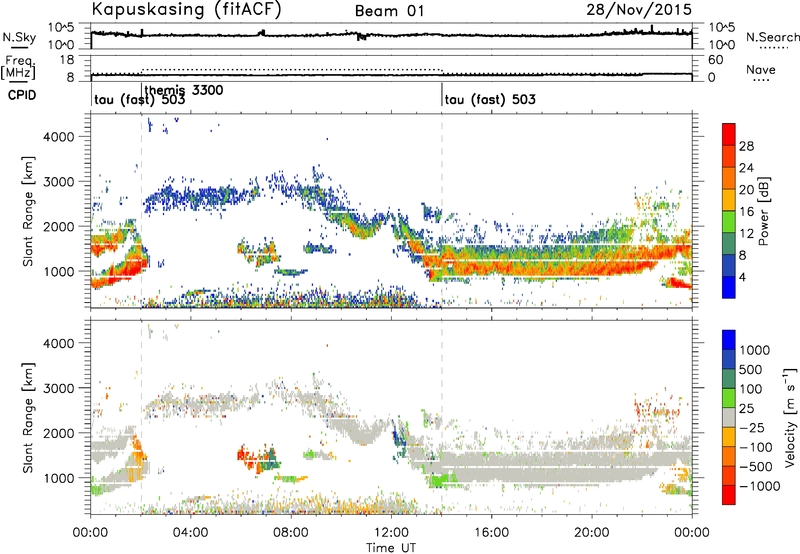Viewport: 800px width, 554px height.
Task: Click the '04:00' time axis tick label
Action: [190, 533]
